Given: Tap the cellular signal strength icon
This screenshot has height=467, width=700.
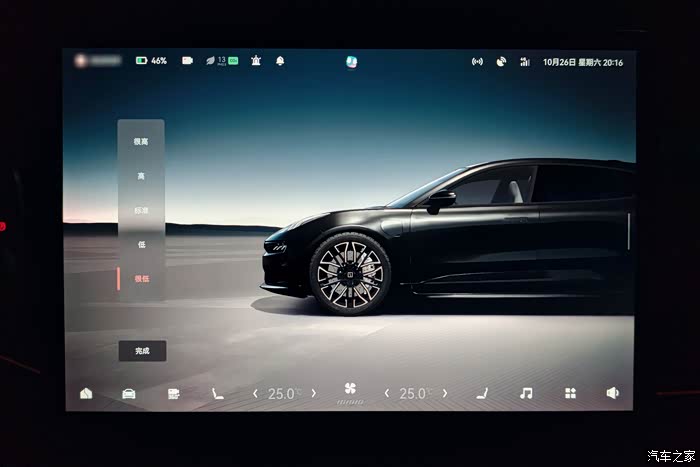Looking at the screenshot, I should [525, 62].
